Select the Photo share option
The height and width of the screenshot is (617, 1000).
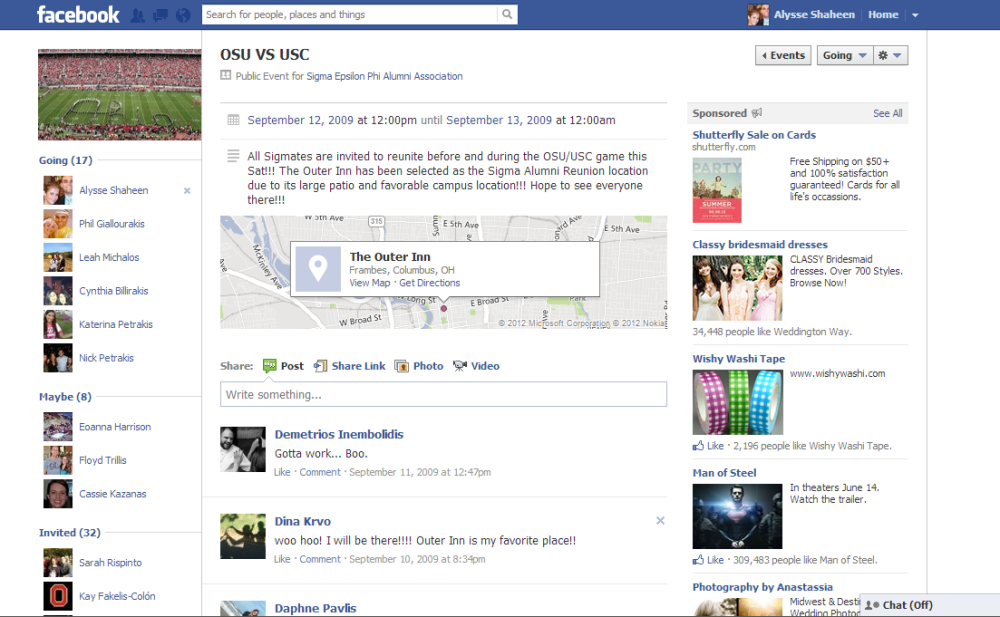pyautogui.click(x=419, y=366)
